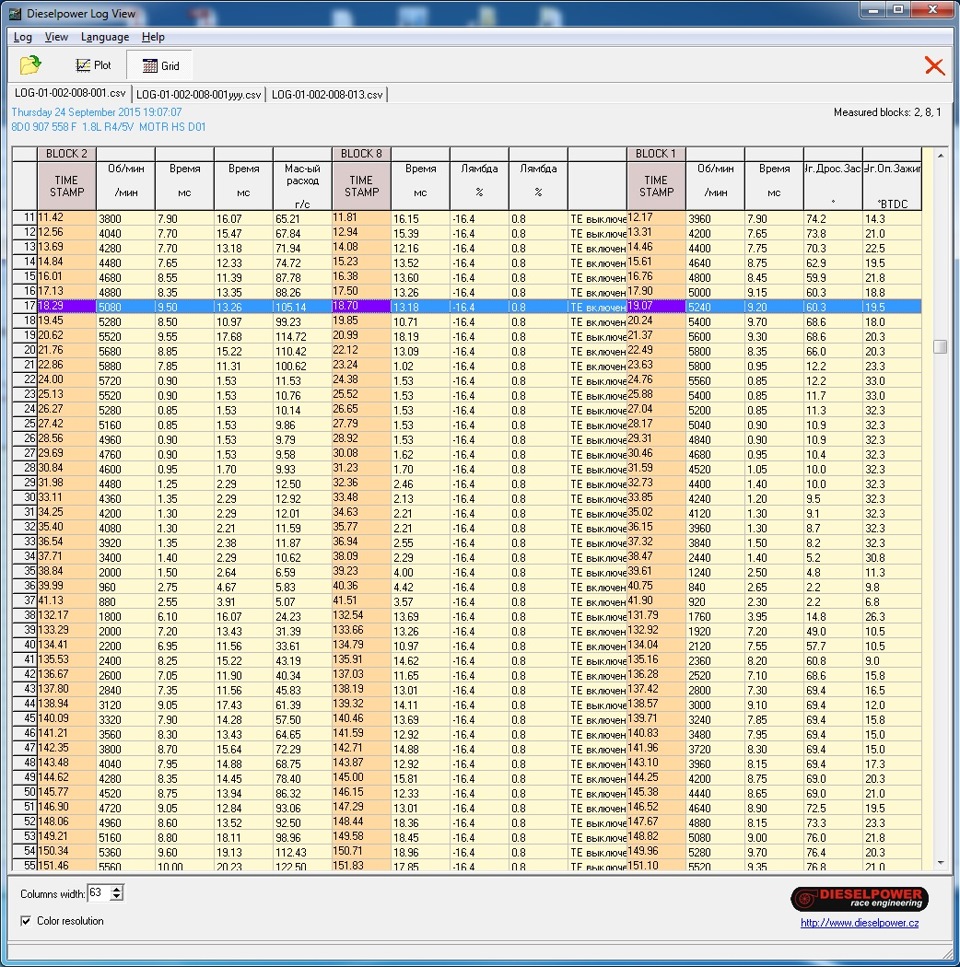Increase Columns width with up arrow
This screenshot has height=967, width=960.
pos(117,889)
